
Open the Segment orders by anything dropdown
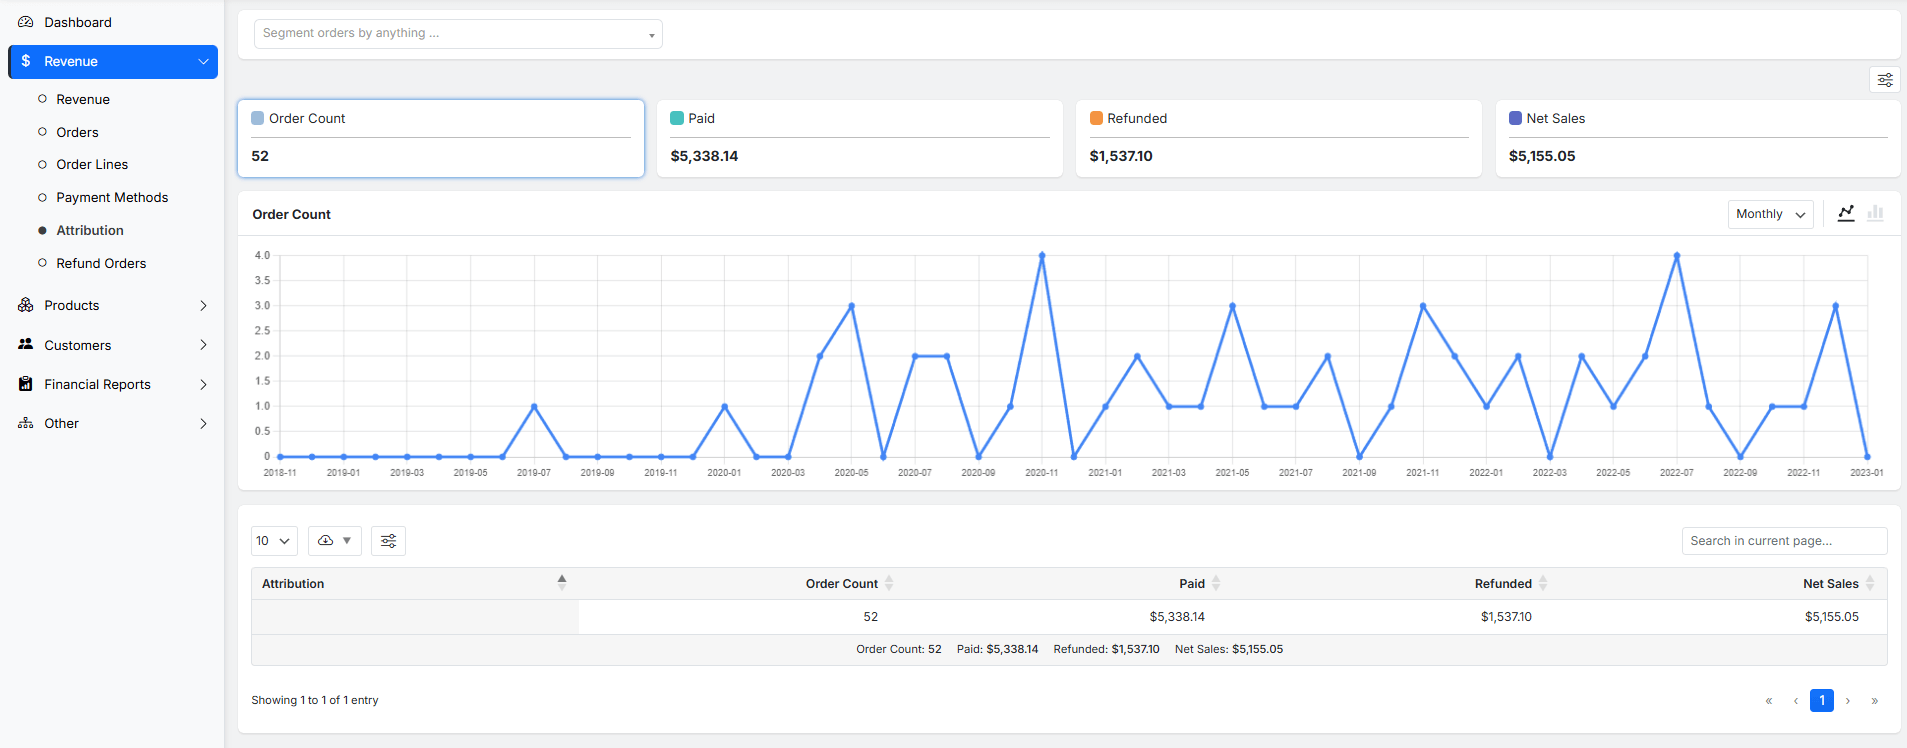[458, 34]
